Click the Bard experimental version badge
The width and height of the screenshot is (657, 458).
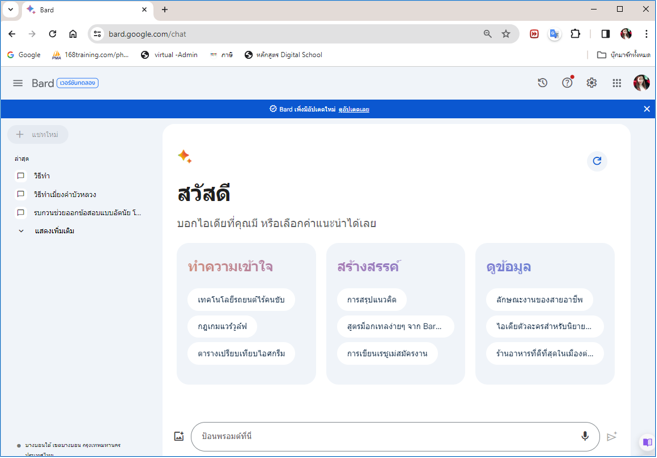(78, 83)
